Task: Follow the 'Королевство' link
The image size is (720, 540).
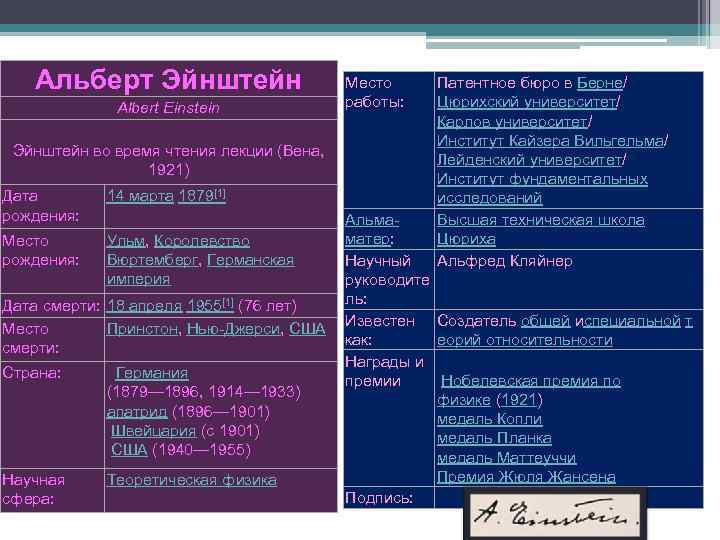Action: [x=202, y=241]
